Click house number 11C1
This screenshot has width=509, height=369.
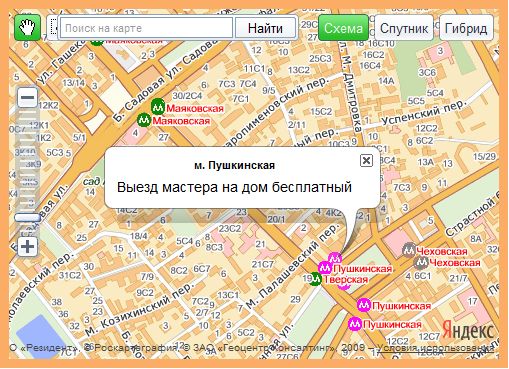(255, 69)
